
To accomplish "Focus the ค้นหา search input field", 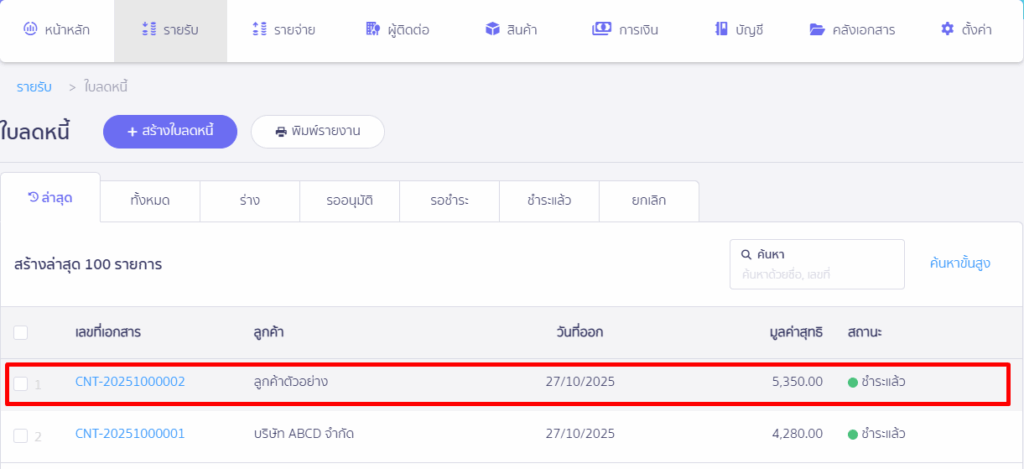I will (x=816, y=273).
